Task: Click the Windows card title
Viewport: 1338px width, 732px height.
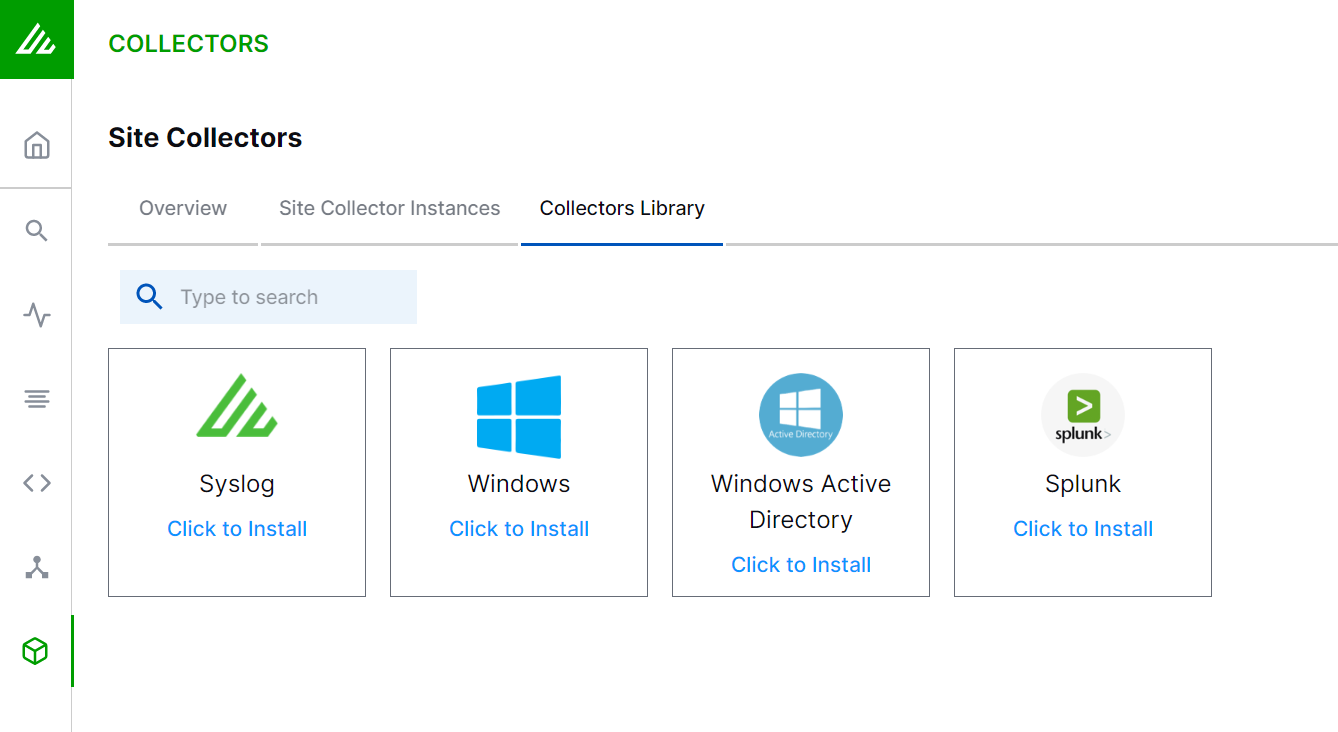Action: 519,484
